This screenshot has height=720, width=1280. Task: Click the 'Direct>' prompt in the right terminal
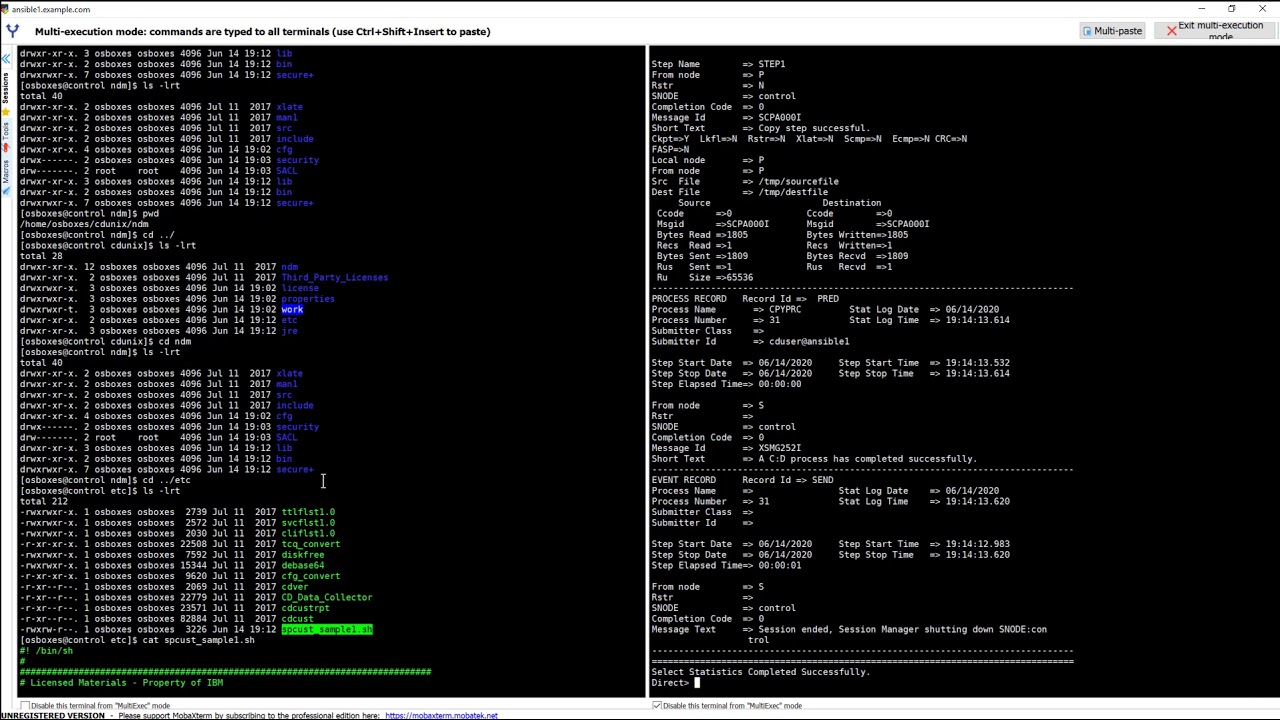670,682
